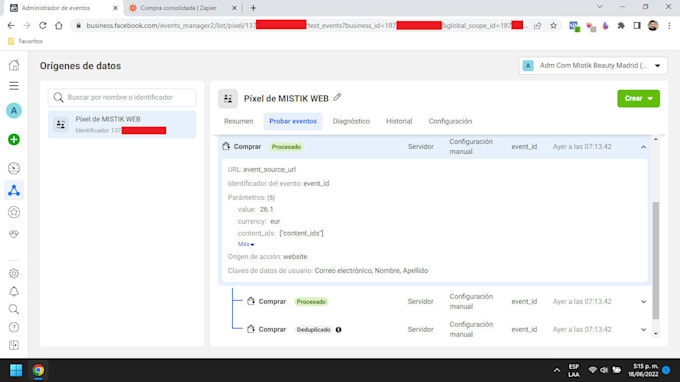The width and height of the screenshot is (680, 382).
Task: Click the browser address bar URL
Action: coord(304,26)
